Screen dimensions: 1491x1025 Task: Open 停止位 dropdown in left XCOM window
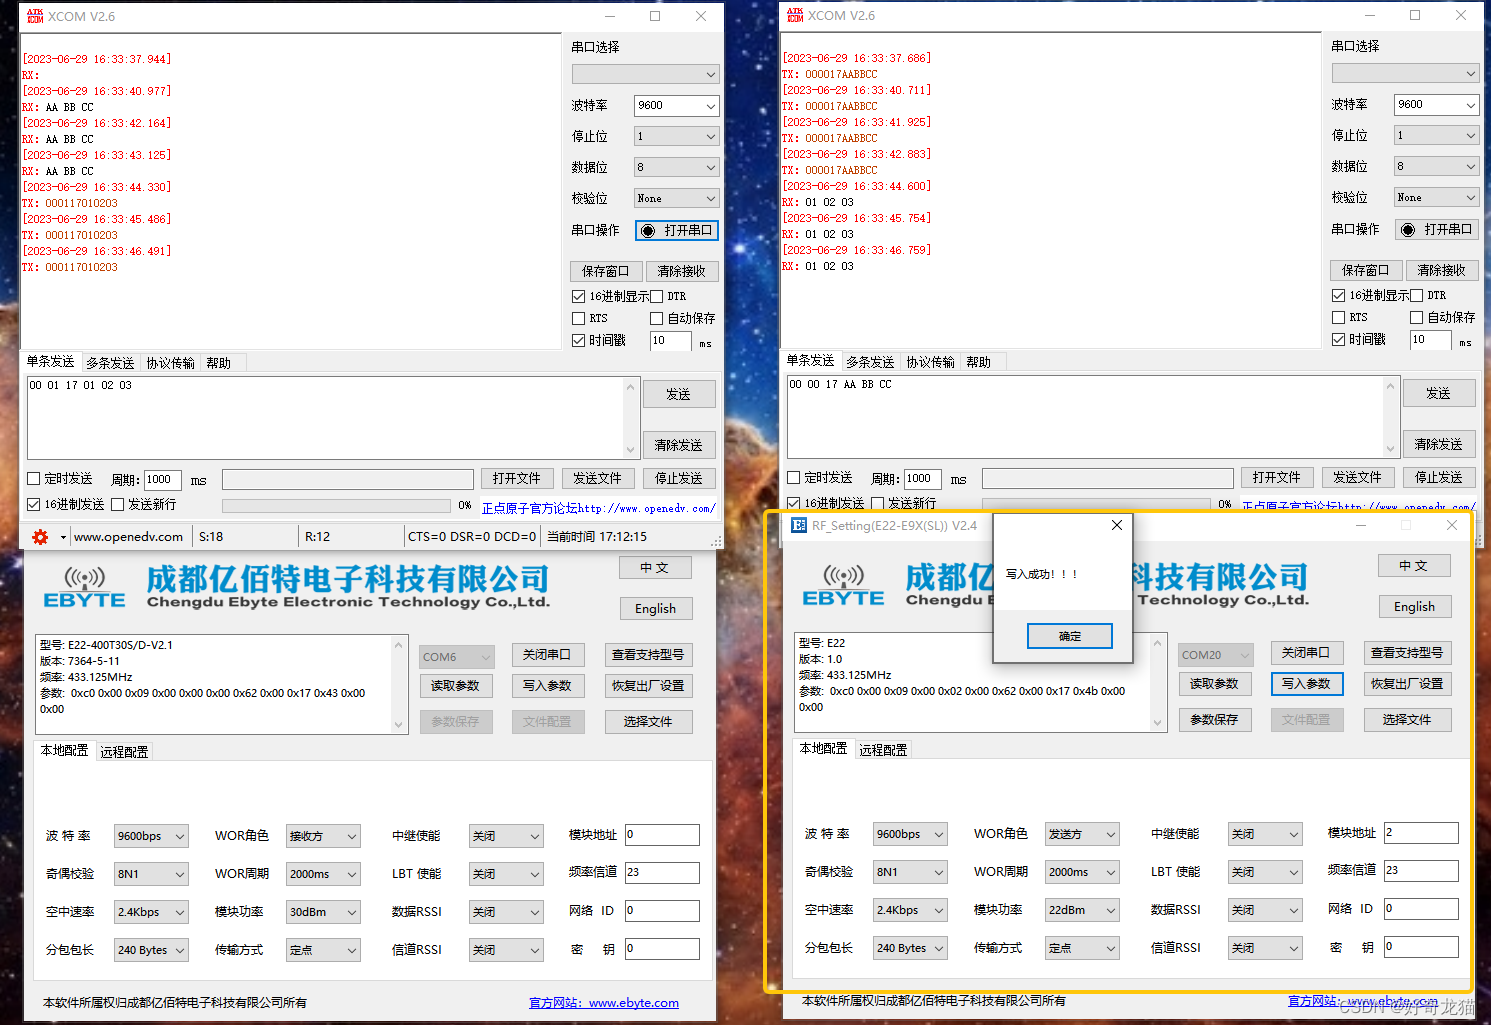click(676, 136)
